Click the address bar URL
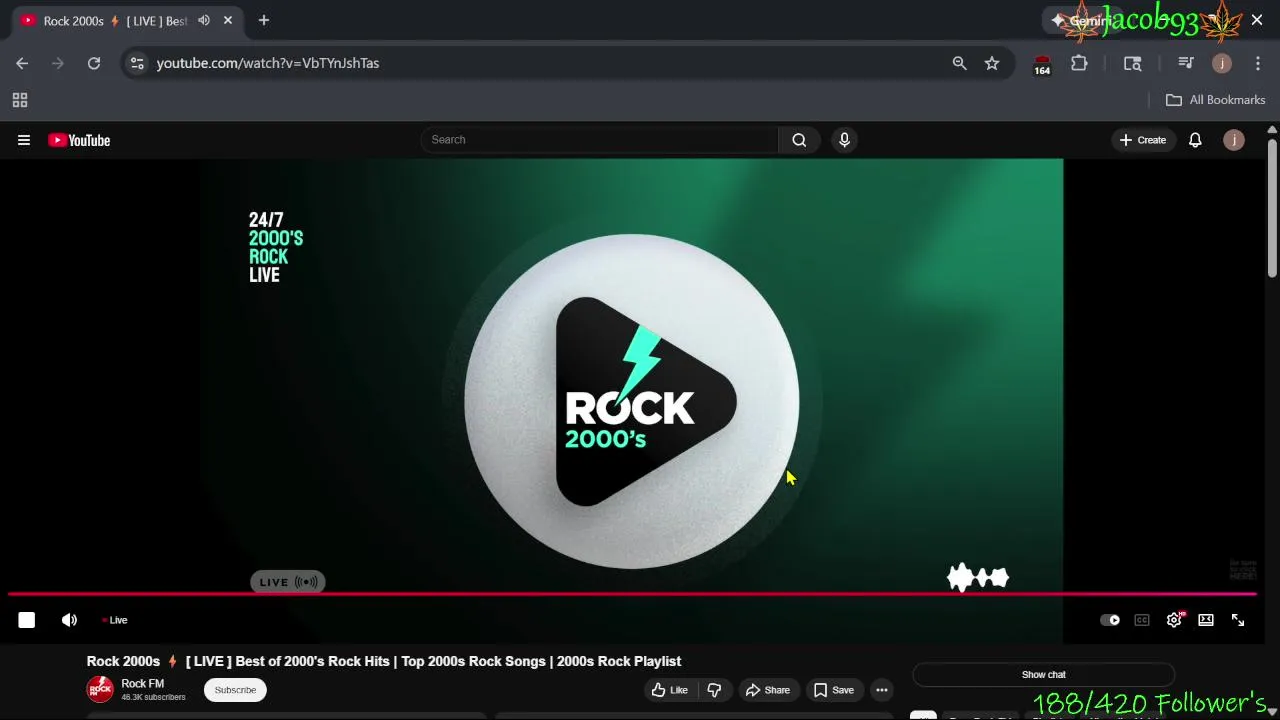This screenshot has width=1280, height=720. [x=268, y=63]
